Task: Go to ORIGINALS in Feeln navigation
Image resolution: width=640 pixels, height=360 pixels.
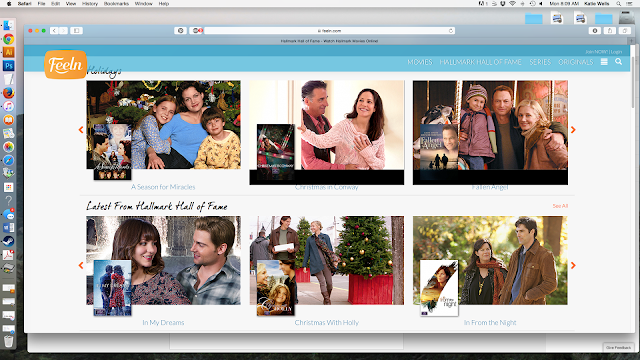Action: (576, 62)
